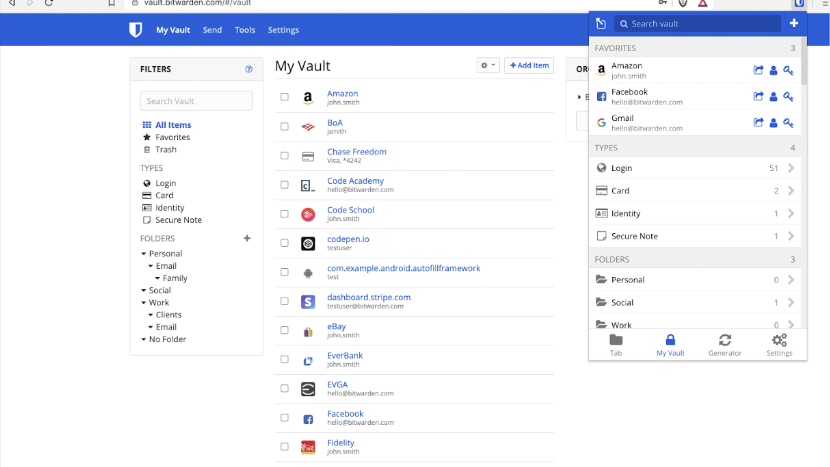830x467 pixels.
Task: Copy Gmail password using key icon
Action: click(x=788, y=123)
